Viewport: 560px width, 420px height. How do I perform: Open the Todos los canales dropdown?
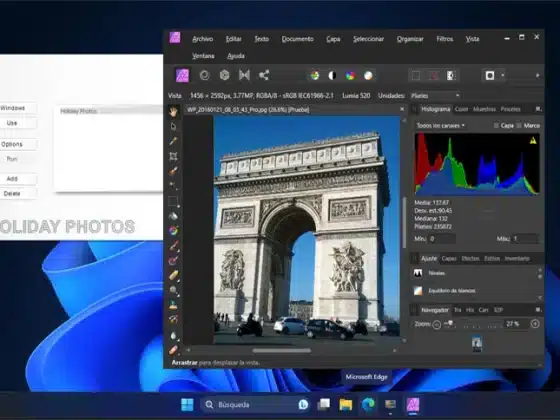tap(441, 126)
